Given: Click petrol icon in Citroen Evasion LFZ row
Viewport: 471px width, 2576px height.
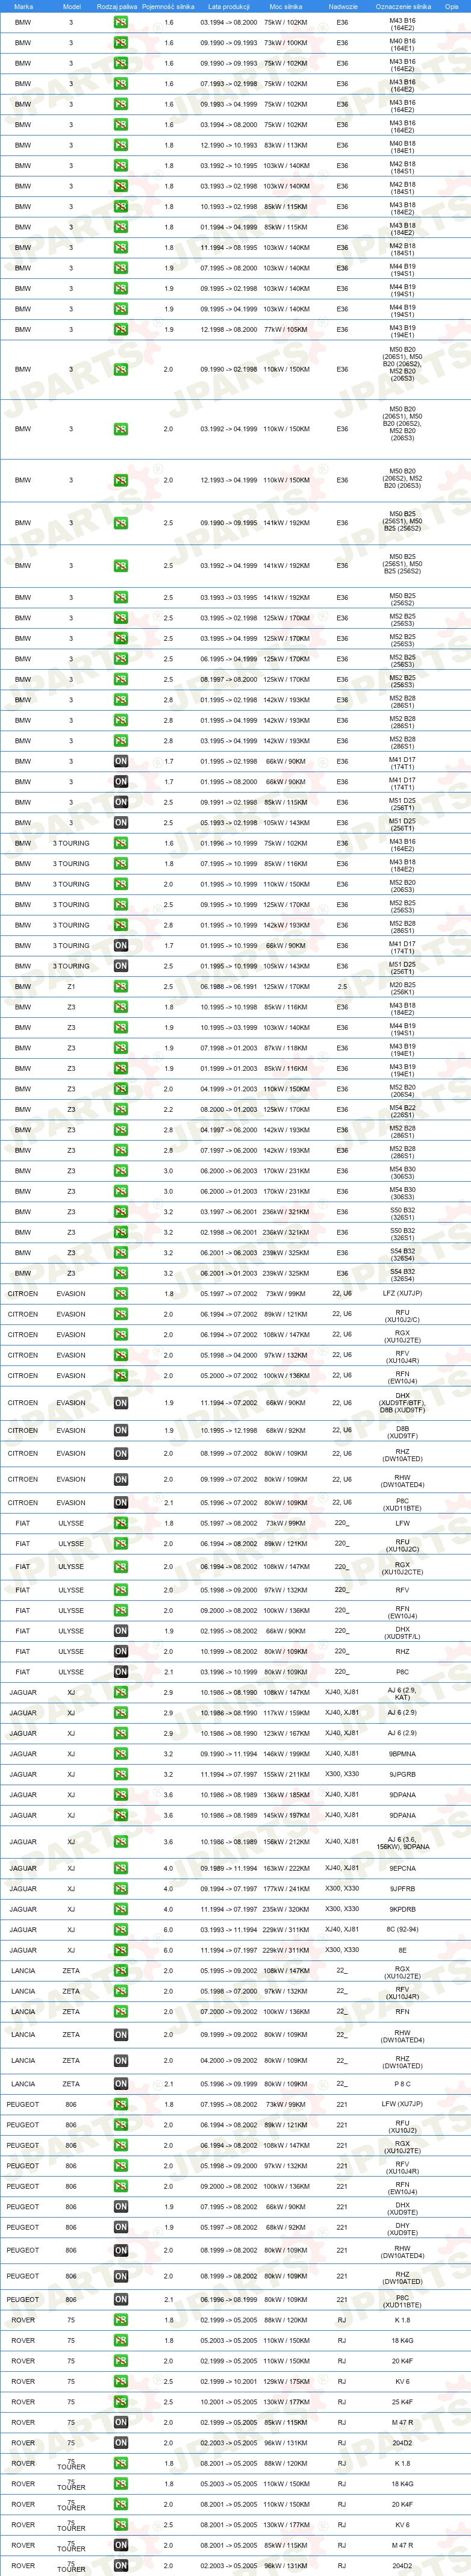Looking at the screenshot, I should (120, 1293).
